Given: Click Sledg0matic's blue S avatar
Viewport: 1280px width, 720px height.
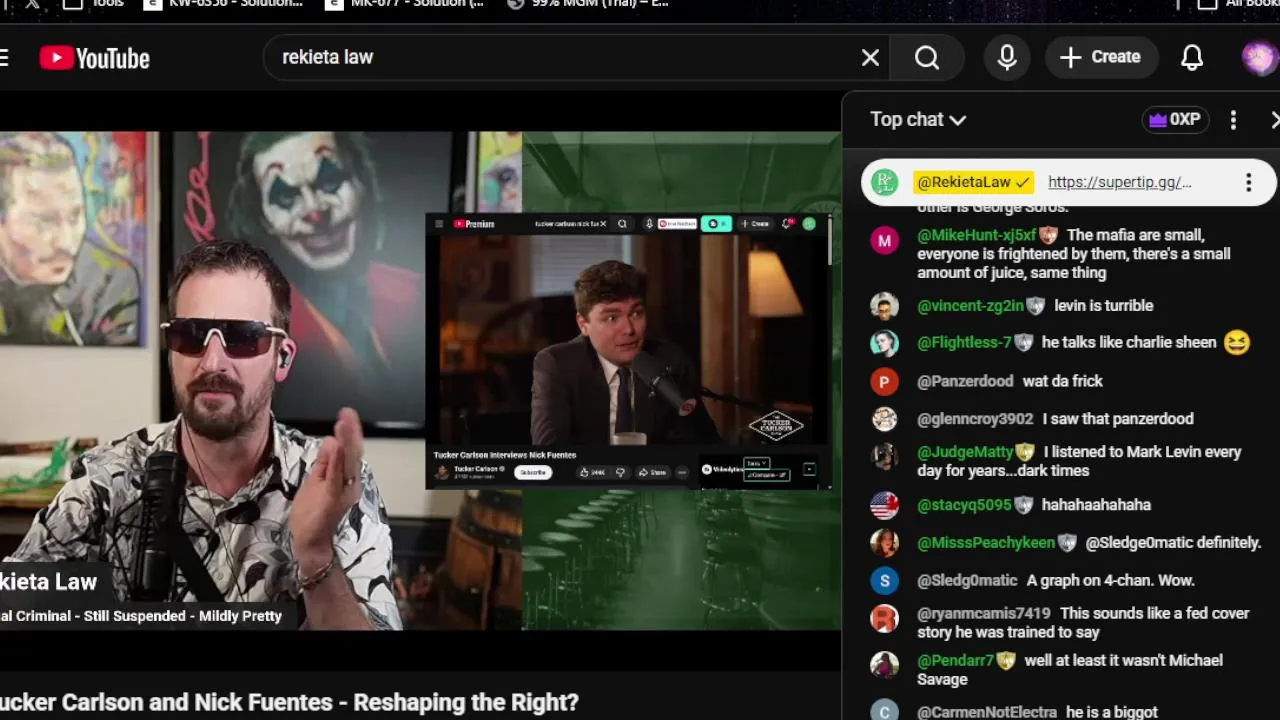Looking at the screenshot, I should 884,581.
